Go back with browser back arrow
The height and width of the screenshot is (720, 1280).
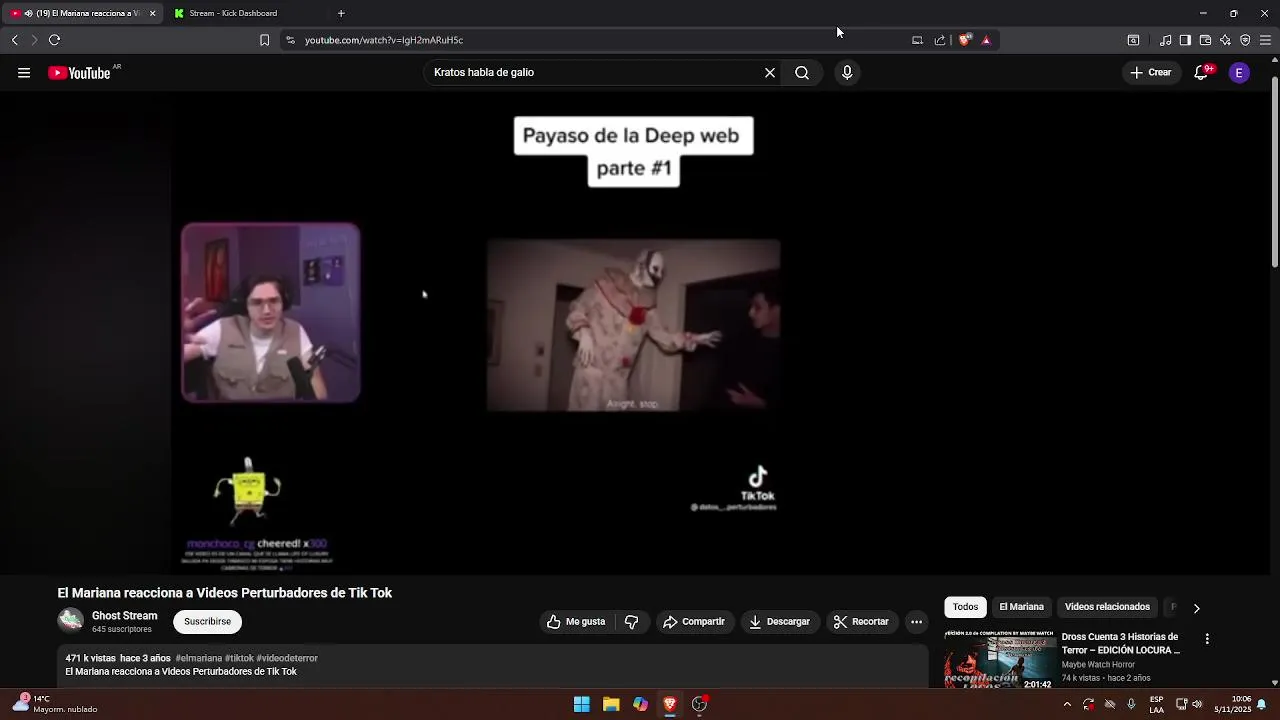point(14,40)
